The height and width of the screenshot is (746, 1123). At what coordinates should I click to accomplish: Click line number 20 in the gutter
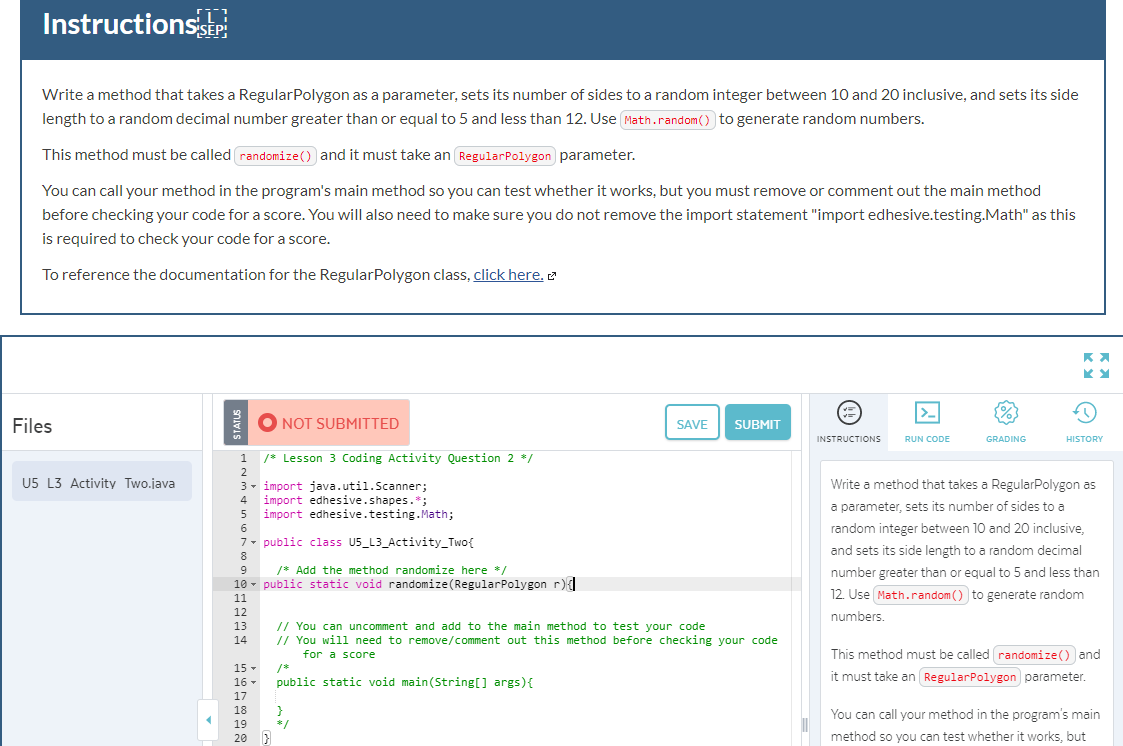240,738
